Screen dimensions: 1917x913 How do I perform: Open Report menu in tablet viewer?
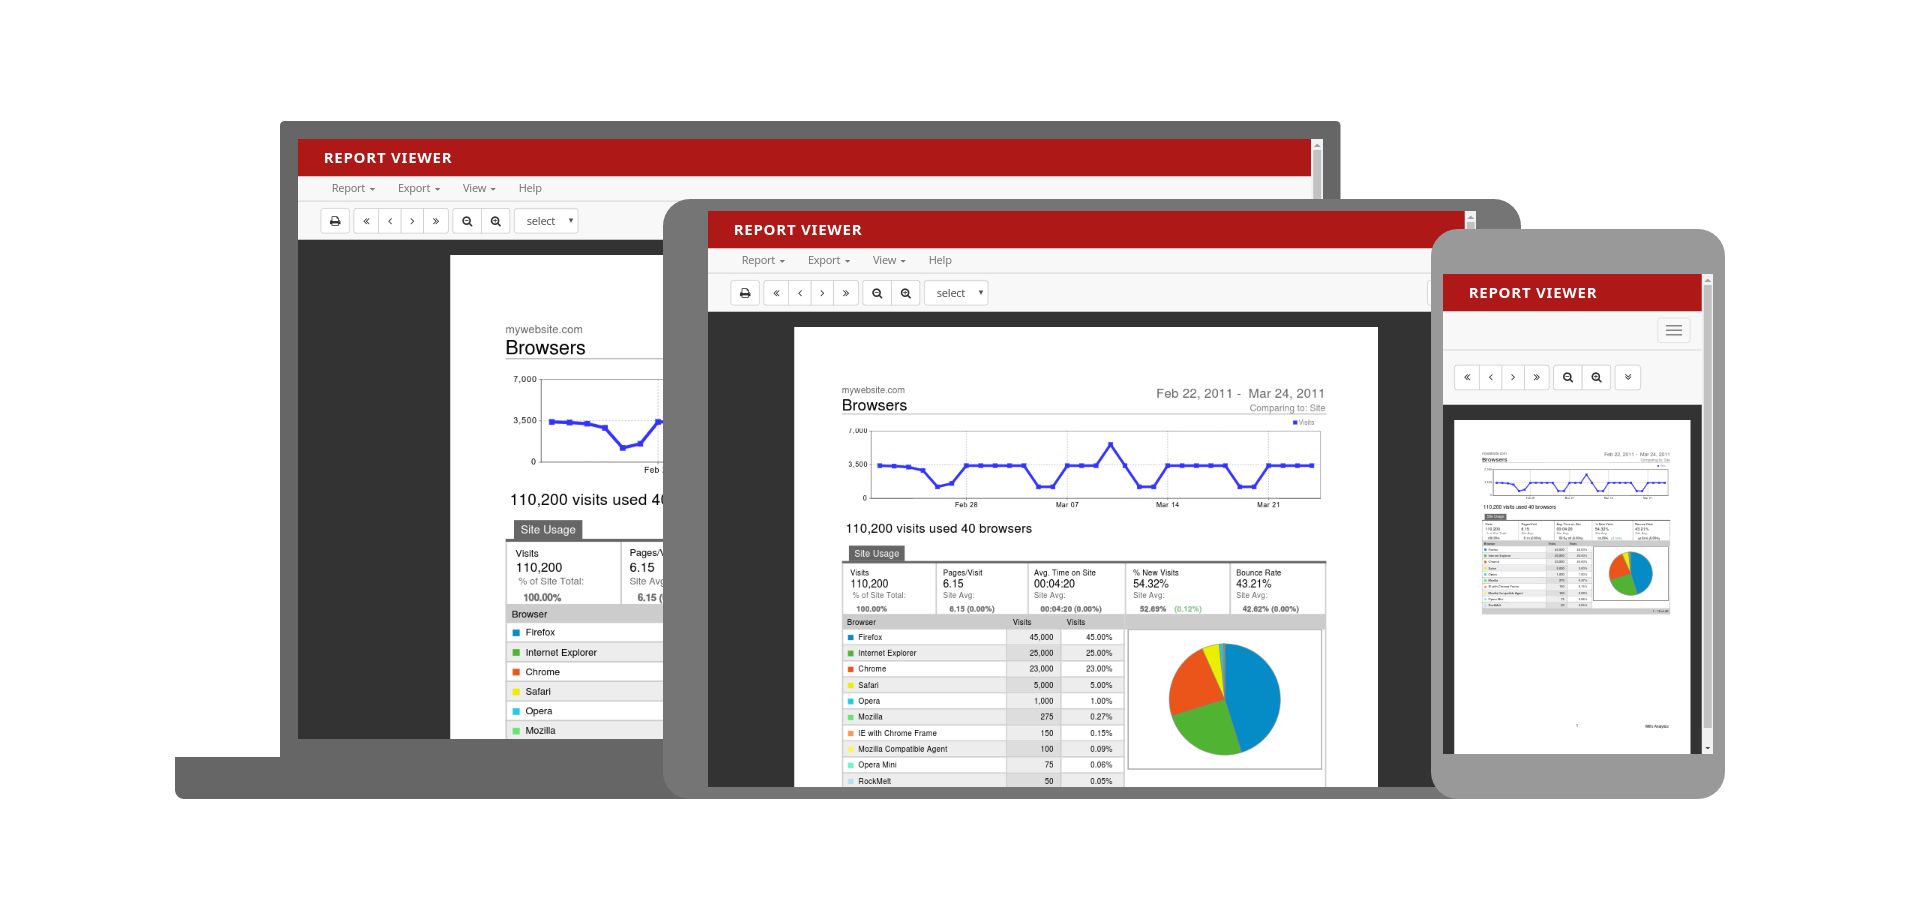(x=763, y=260)
